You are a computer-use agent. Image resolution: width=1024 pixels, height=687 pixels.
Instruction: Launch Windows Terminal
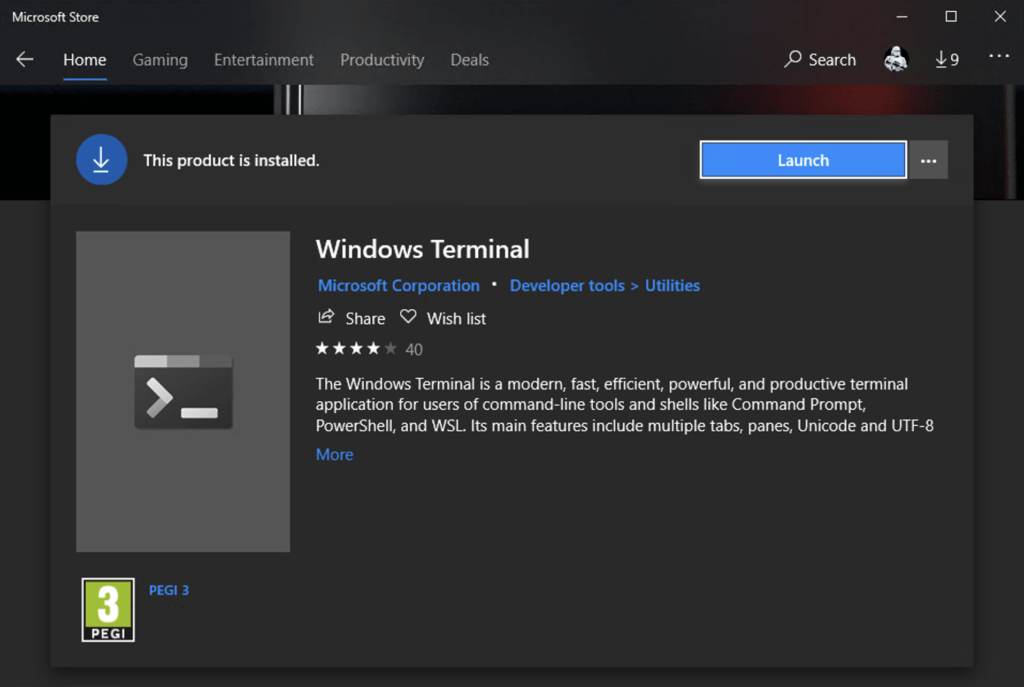[803, 160]
